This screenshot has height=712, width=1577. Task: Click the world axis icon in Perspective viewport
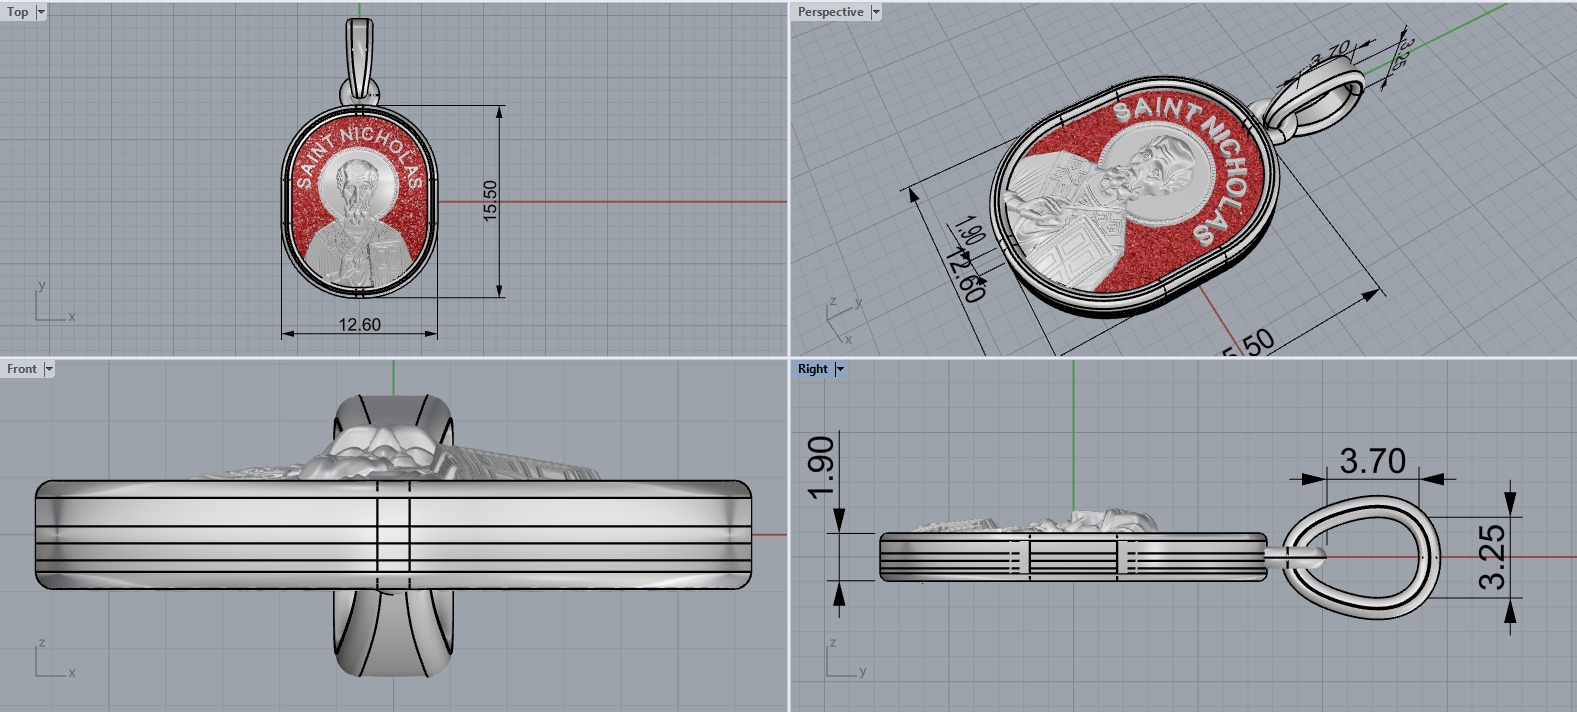click(841, 320)
